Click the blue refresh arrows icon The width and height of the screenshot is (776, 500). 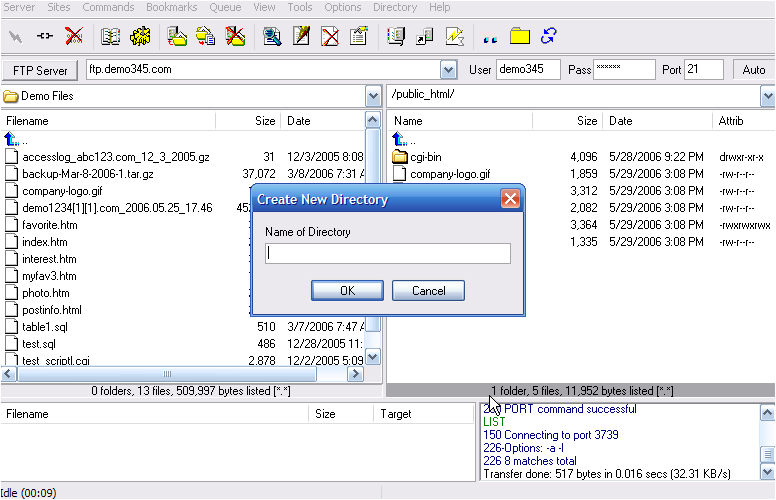548,36
